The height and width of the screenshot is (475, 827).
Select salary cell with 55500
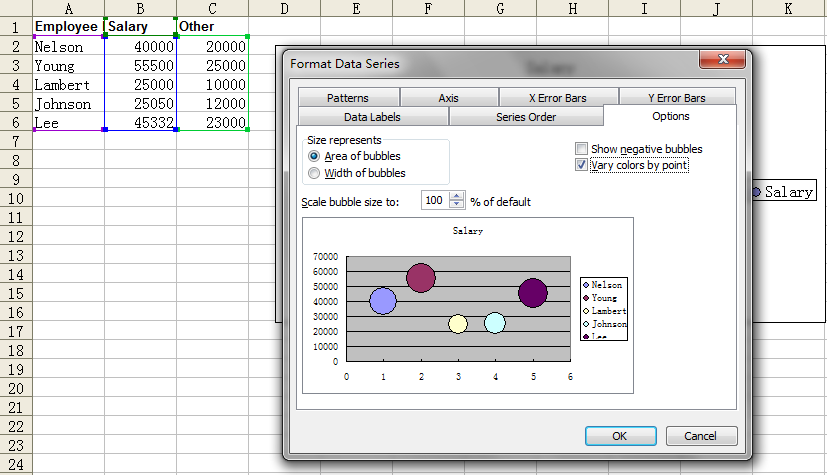(x=140, y=65)
